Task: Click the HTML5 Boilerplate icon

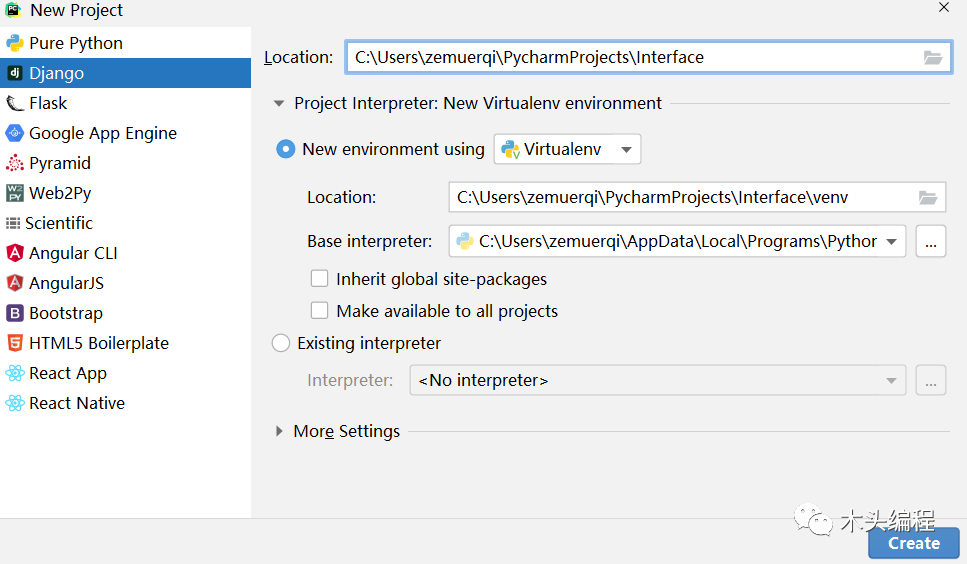Action: pos(14,343)
